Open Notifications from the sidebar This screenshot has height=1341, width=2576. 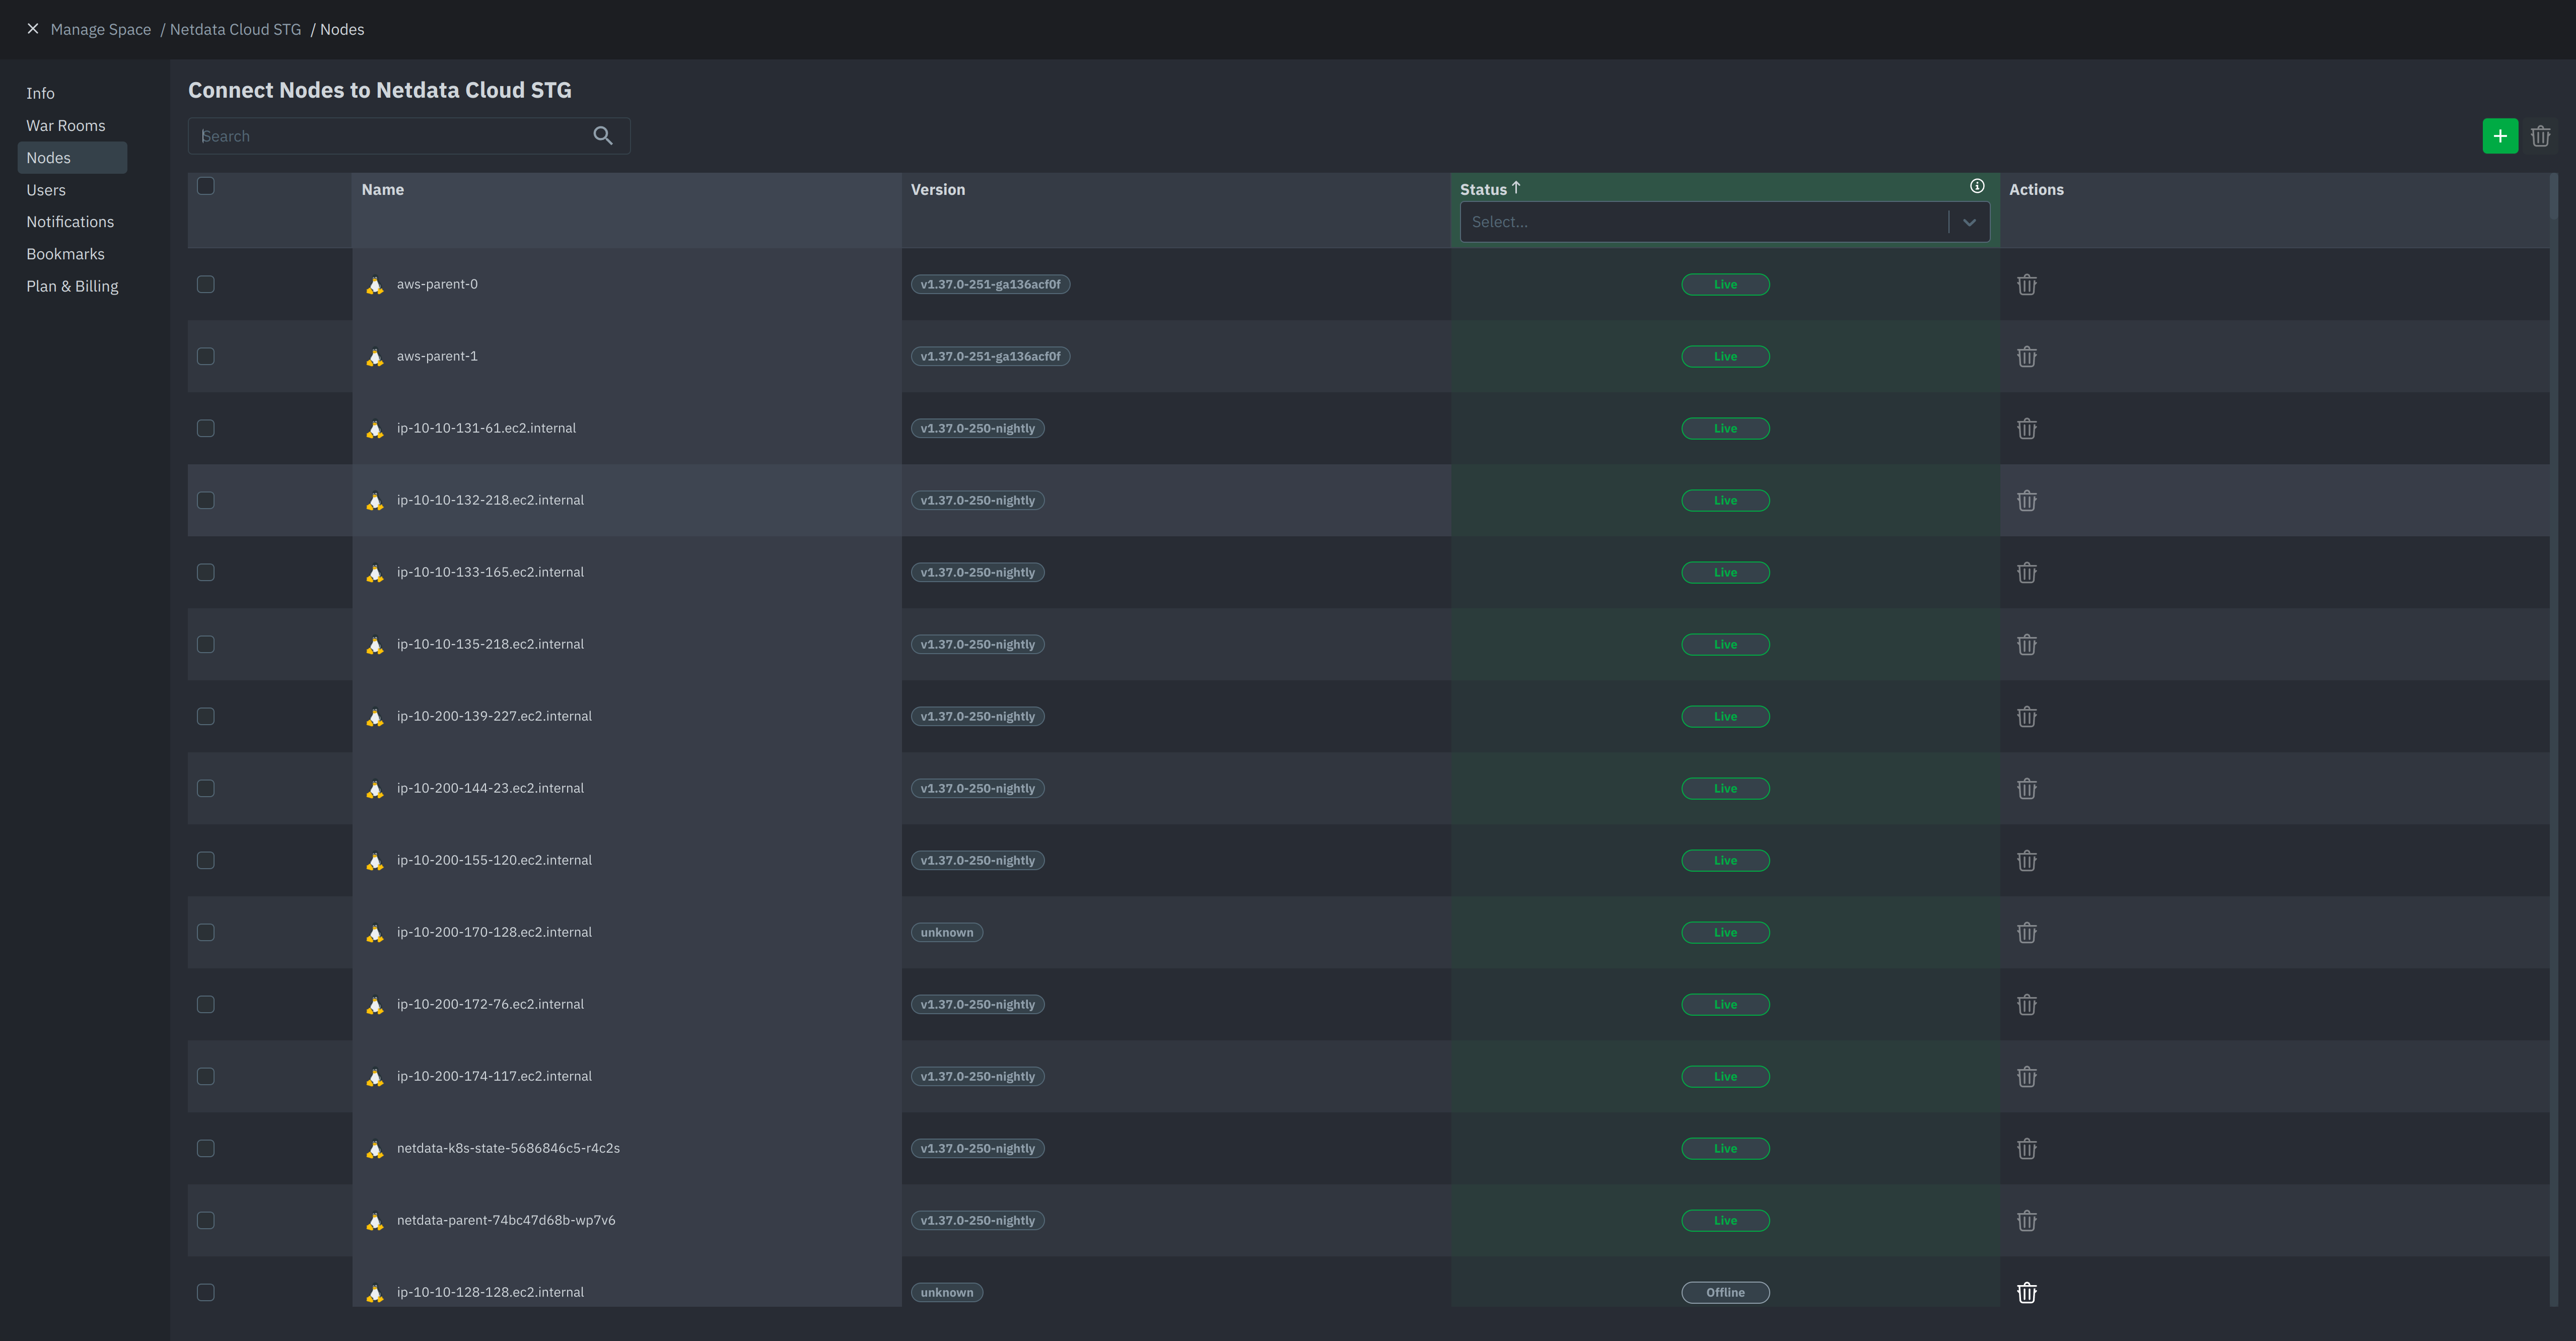point(70,221)
